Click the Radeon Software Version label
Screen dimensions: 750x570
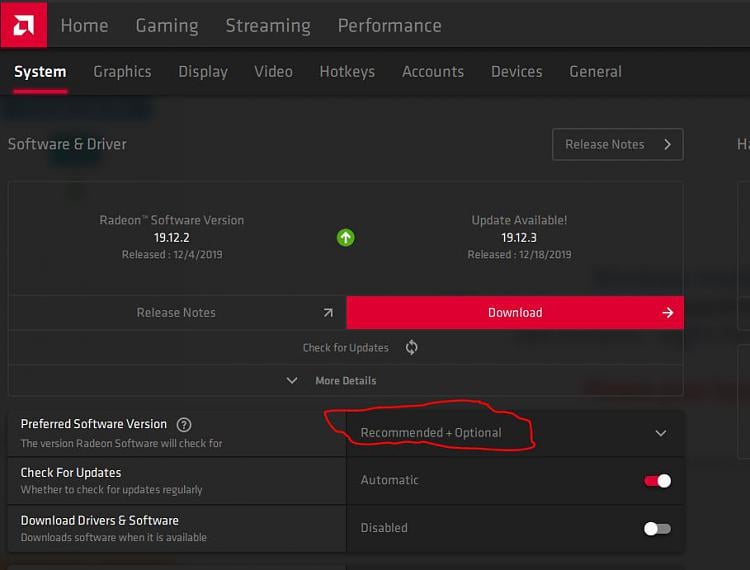(x=172, y=220)
